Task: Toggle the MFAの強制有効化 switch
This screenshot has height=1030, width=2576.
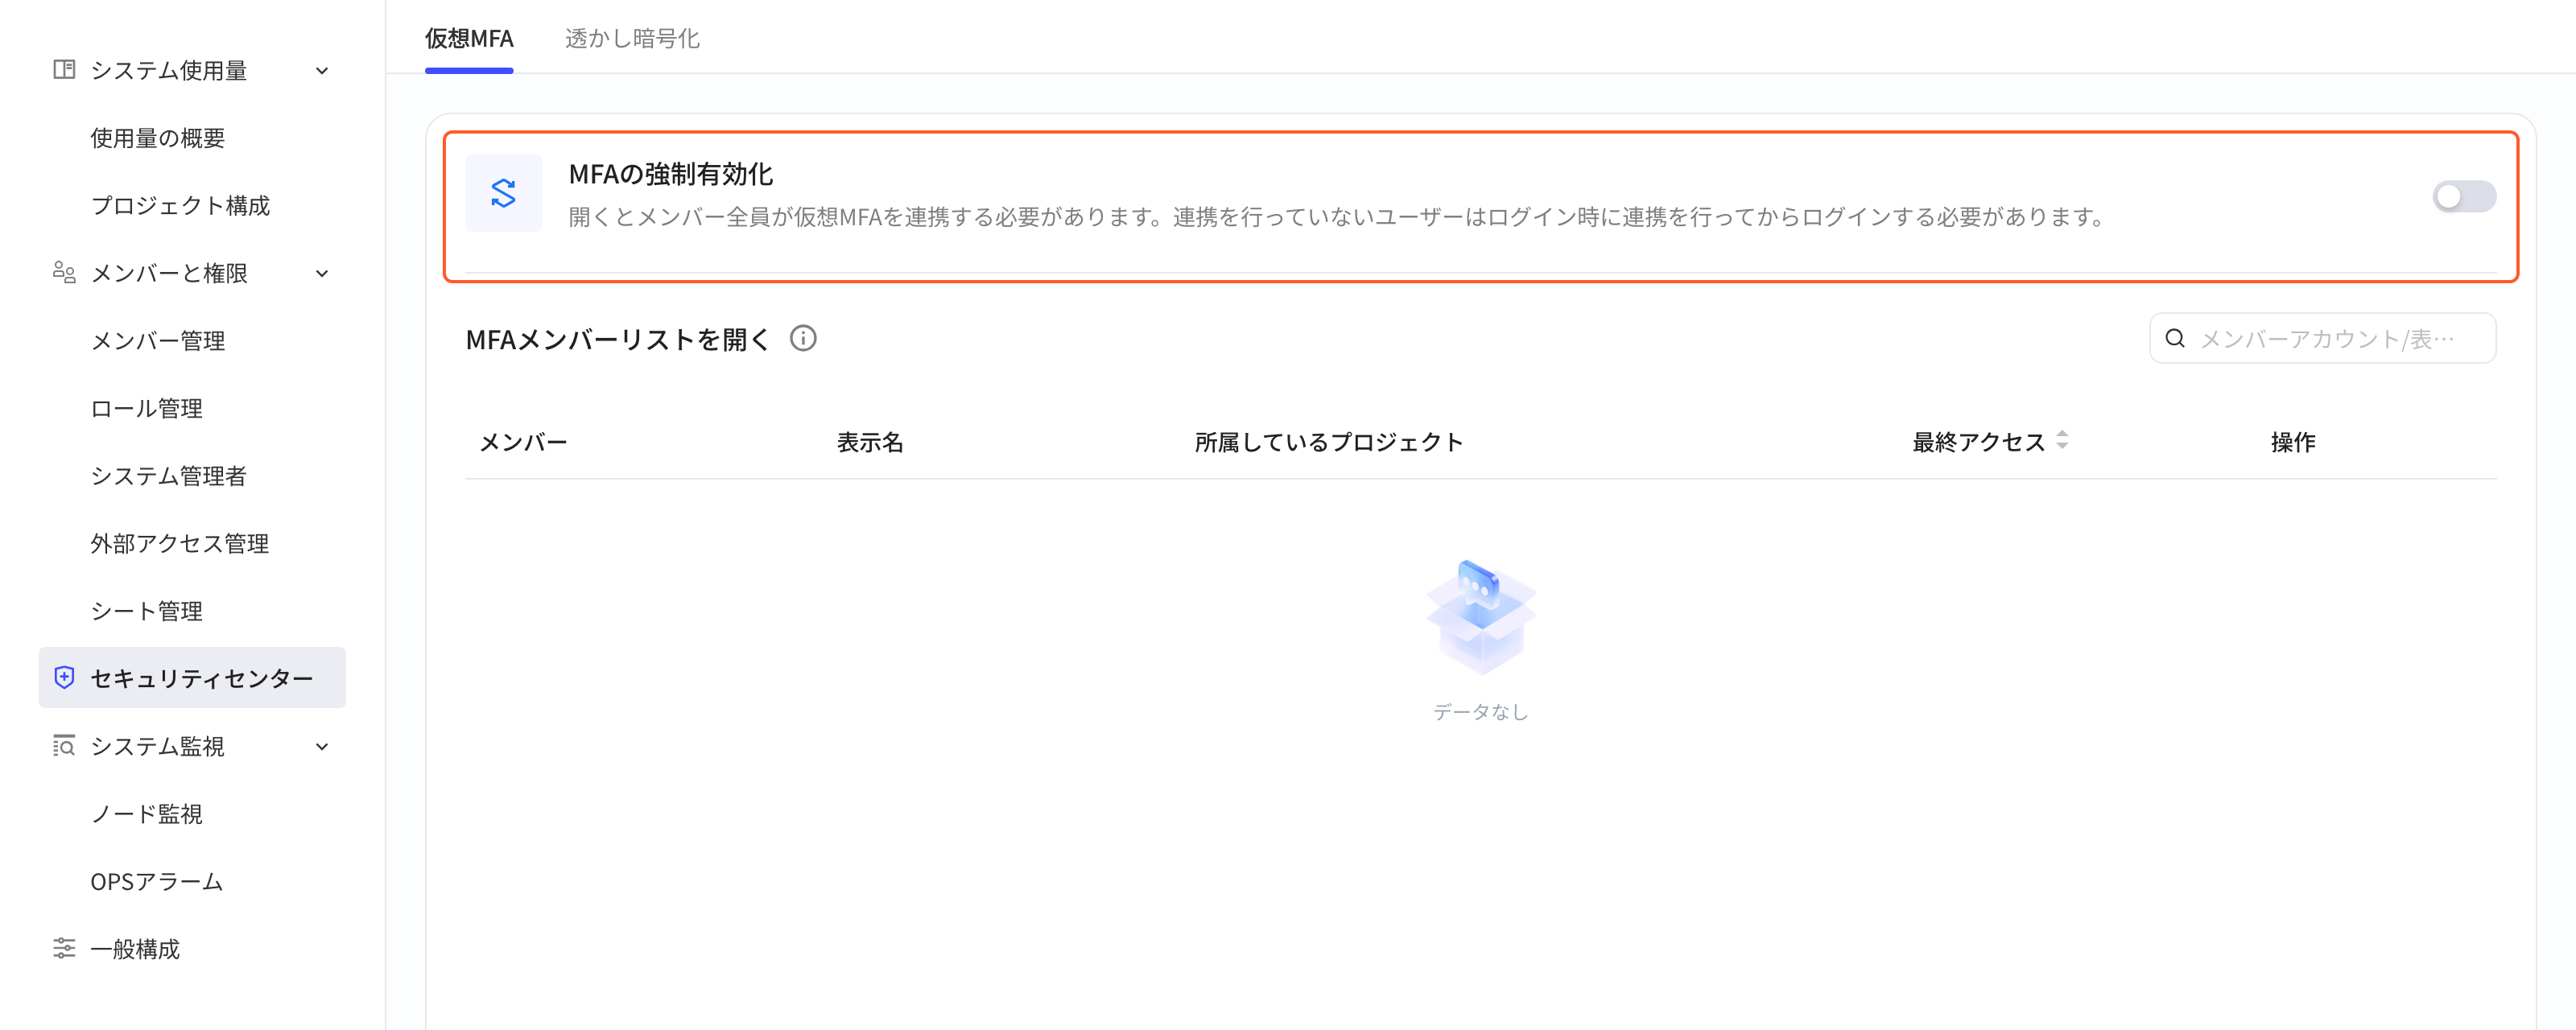Action: pos(2463,197)
